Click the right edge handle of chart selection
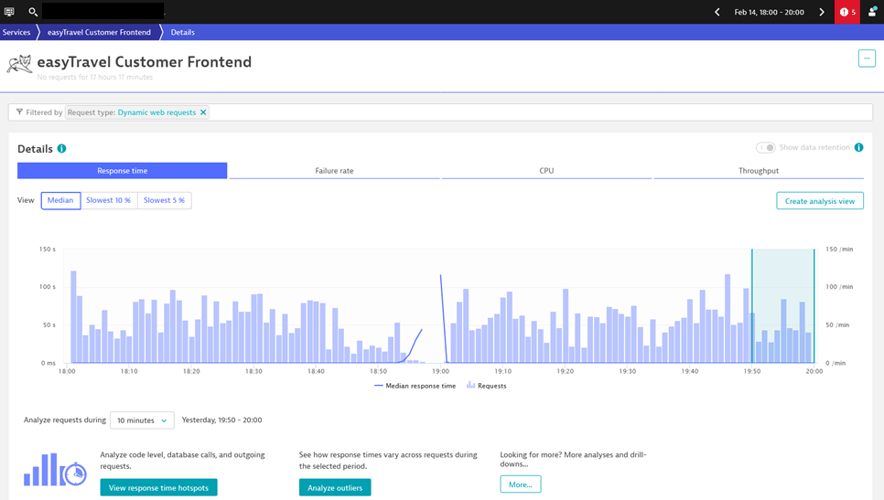This screenshot has height=500, width=884. tap(814, 306)
